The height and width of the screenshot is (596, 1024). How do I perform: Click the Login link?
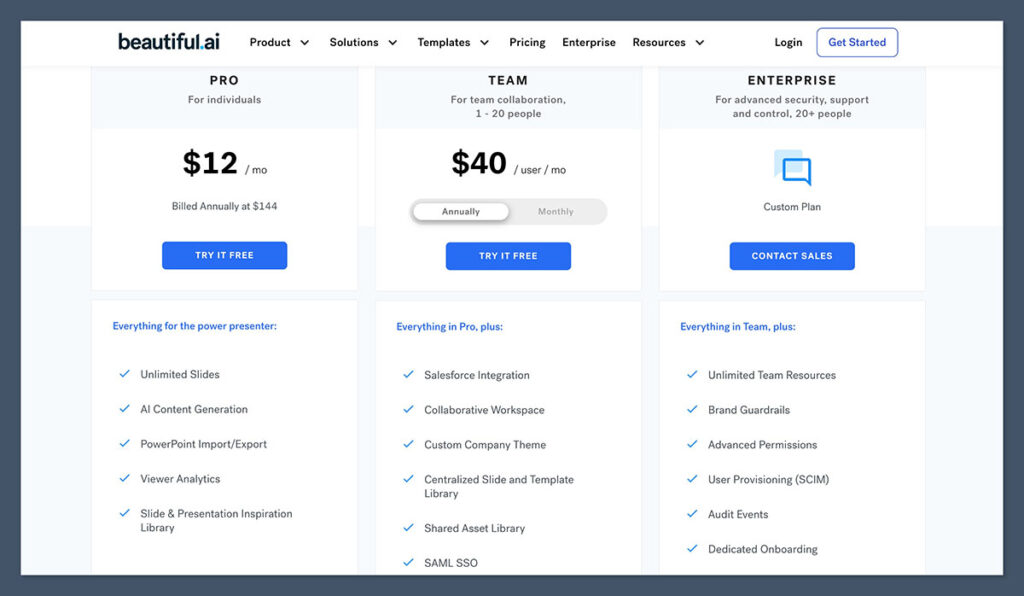[788, 42]
